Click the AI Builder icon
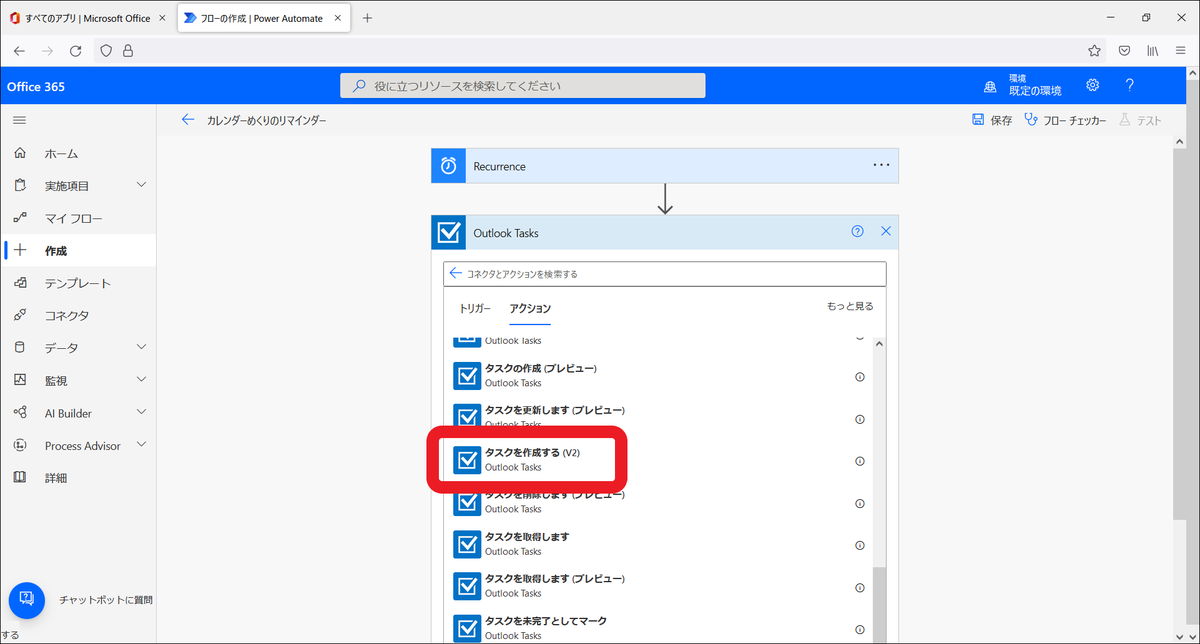Image resolution: width=1200 pixels, height=644 pixels. pyautogui.click(x=20, y=412)
